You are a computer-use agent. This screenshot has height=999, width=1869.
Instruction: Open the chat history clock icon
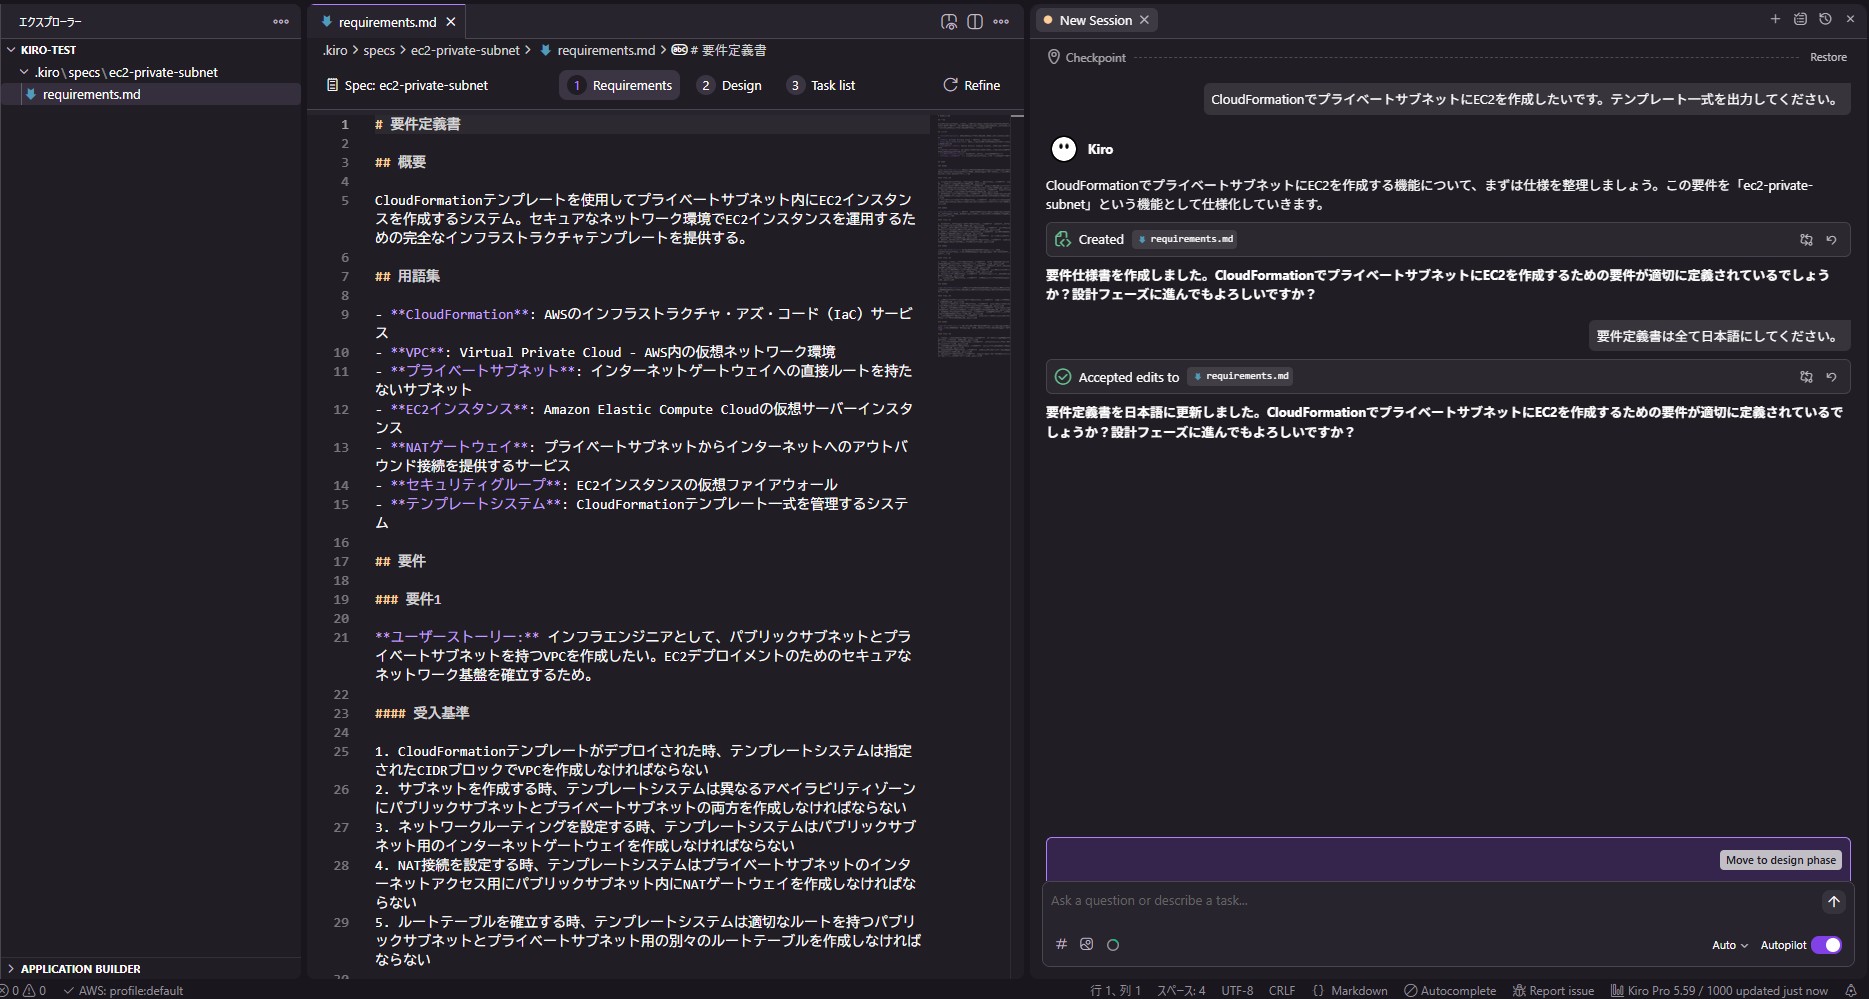1825,19
